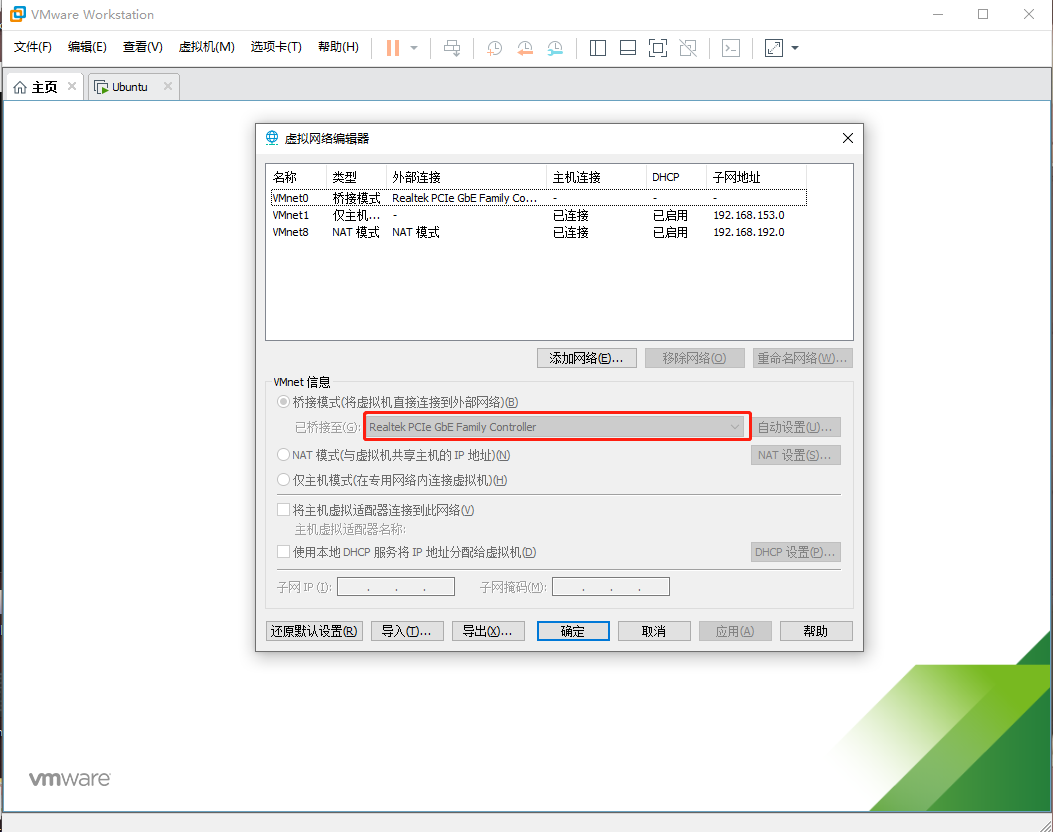Open the 文件(F) menu

coord(33,47)
